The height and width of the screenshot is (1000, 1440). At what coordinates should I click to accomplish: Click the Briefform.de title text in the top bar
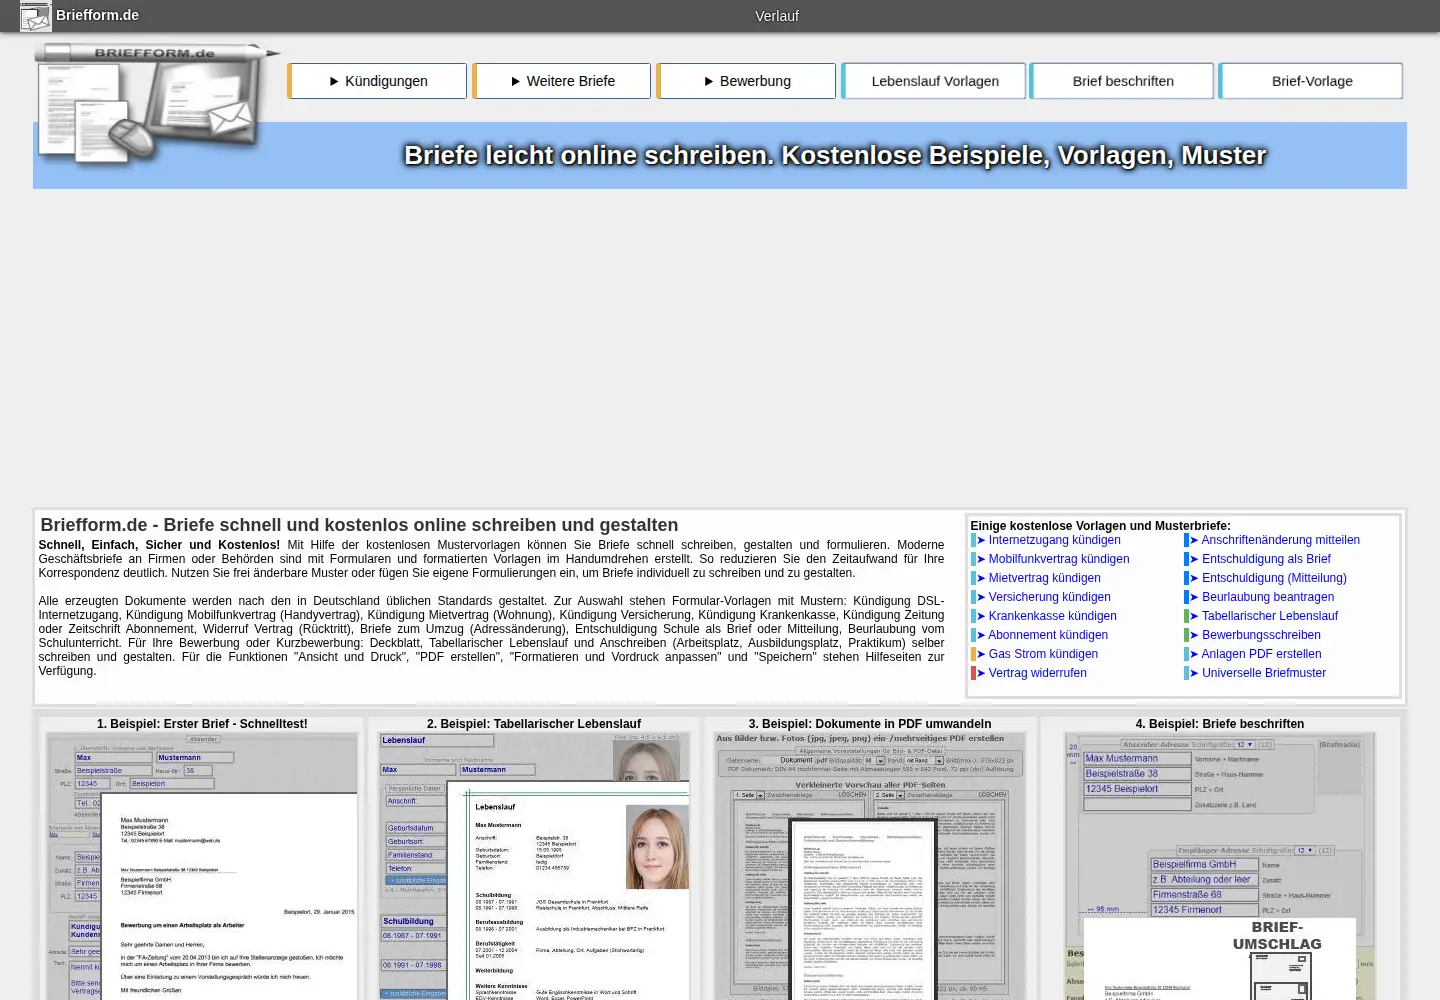click(x=97, y=15)
